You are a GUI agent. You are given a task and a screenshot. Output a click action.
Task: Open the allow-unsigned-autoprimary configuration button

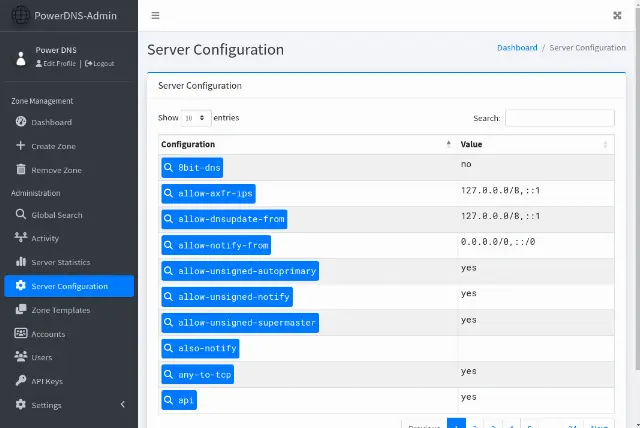240,271
